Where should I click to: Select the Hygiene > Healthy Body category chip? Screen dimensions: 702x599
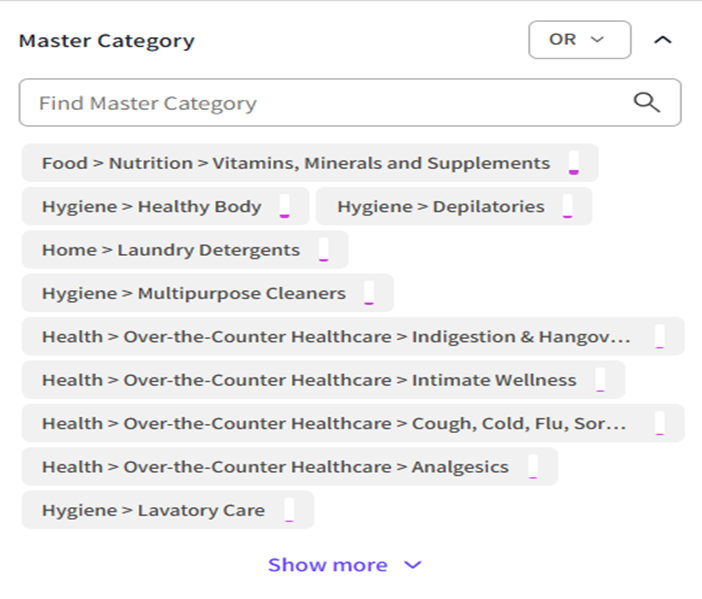tap(151, 207)
